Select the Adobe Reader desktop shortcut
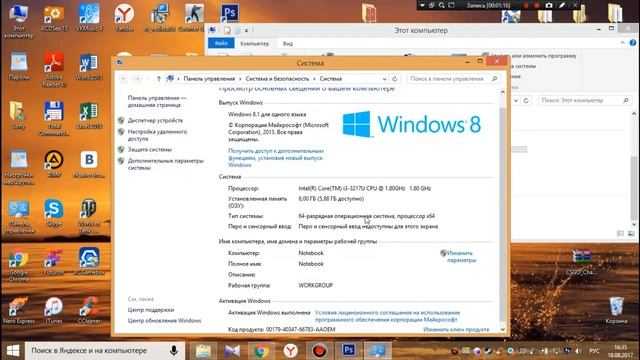The width and height of the screenshot is (640, 360). tap(54, 69)
